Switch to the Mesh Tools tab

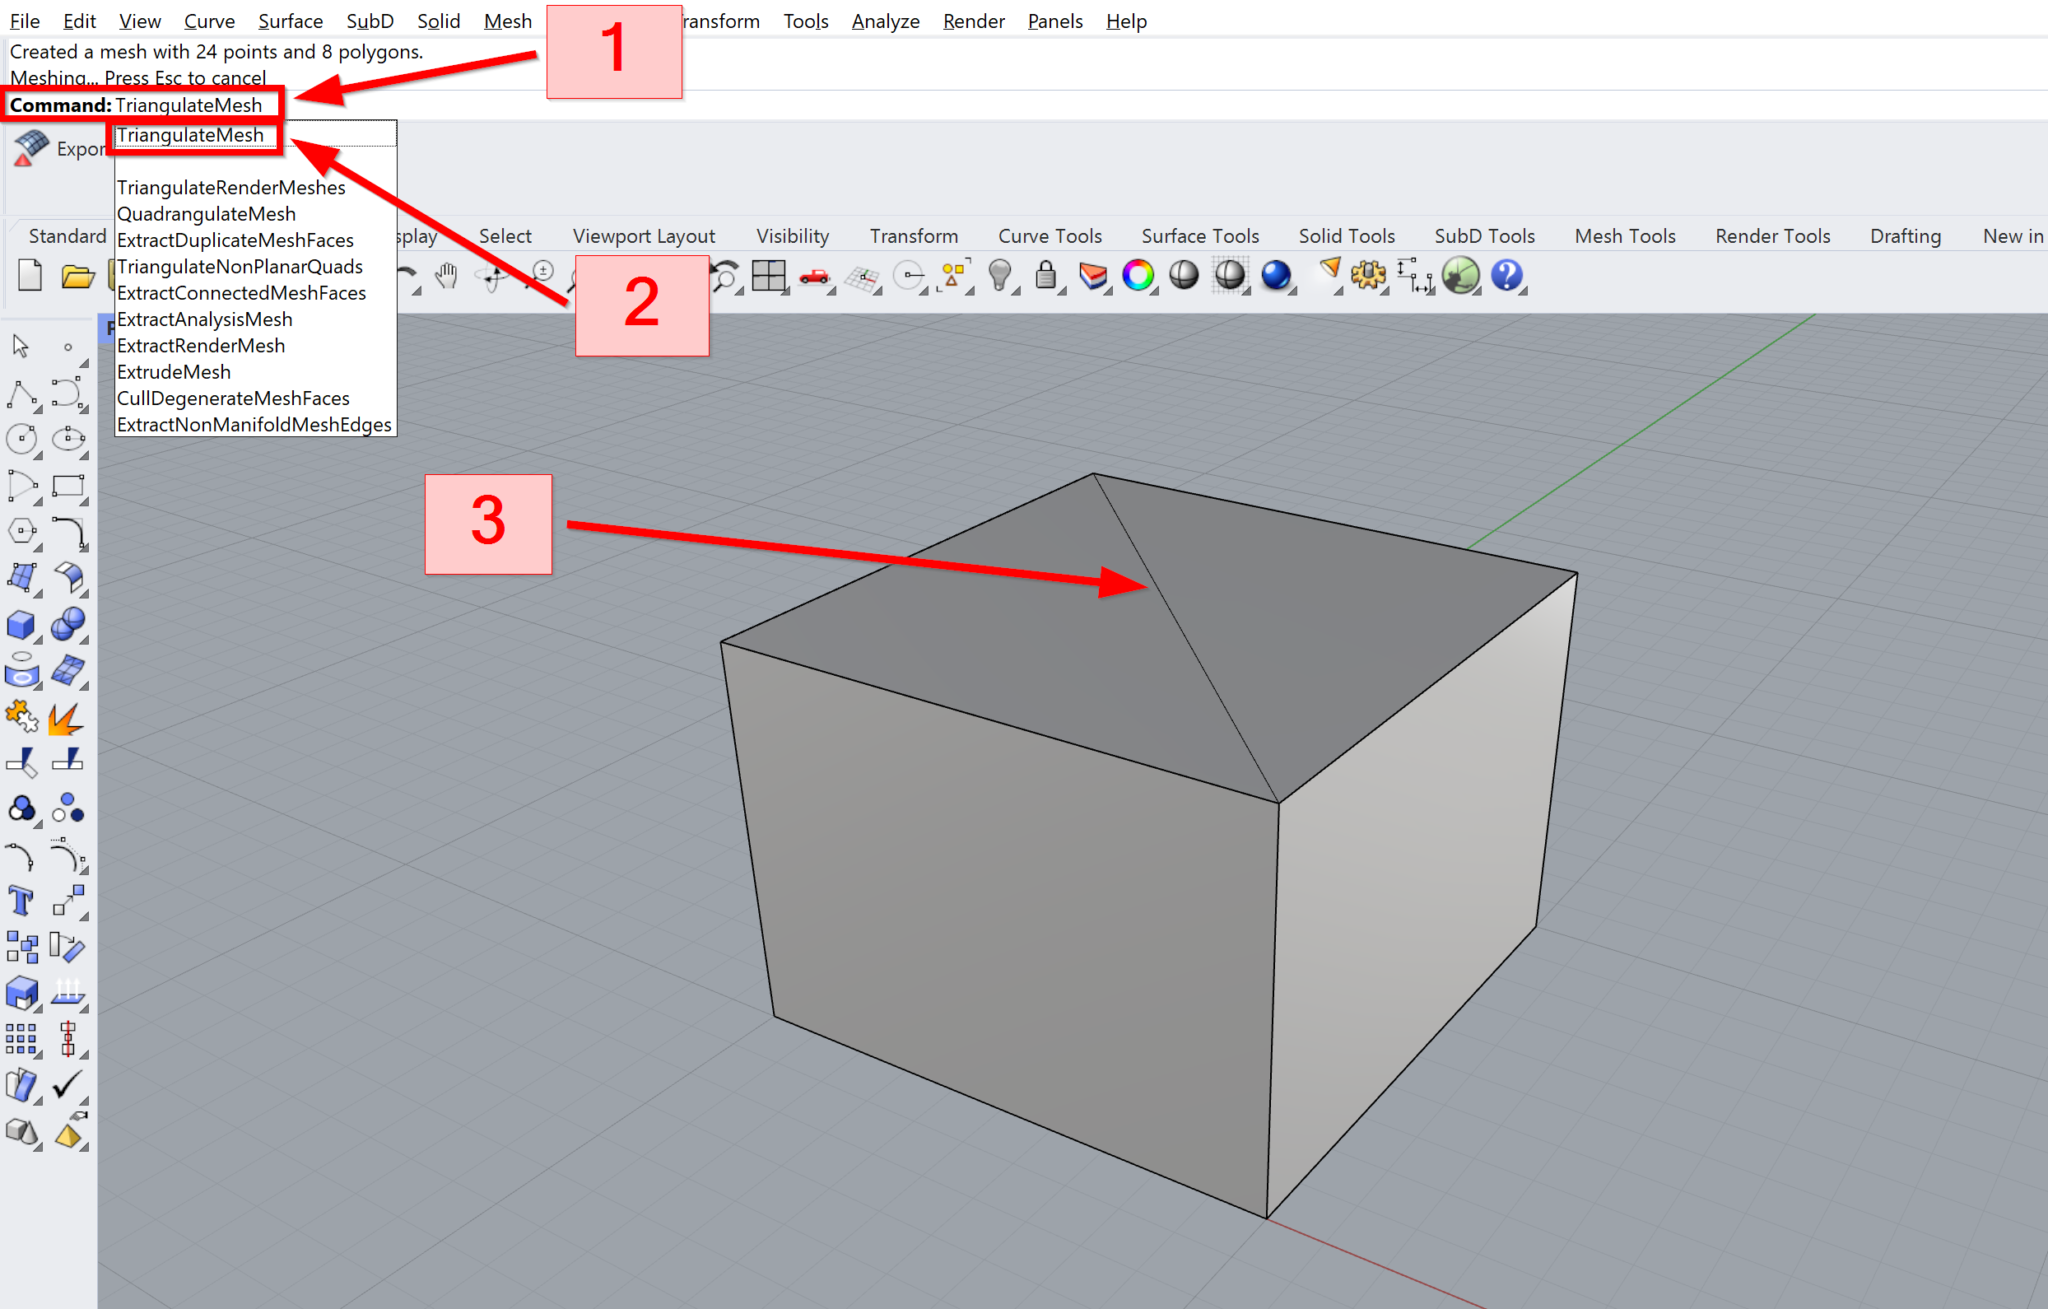pos(1625,236)
